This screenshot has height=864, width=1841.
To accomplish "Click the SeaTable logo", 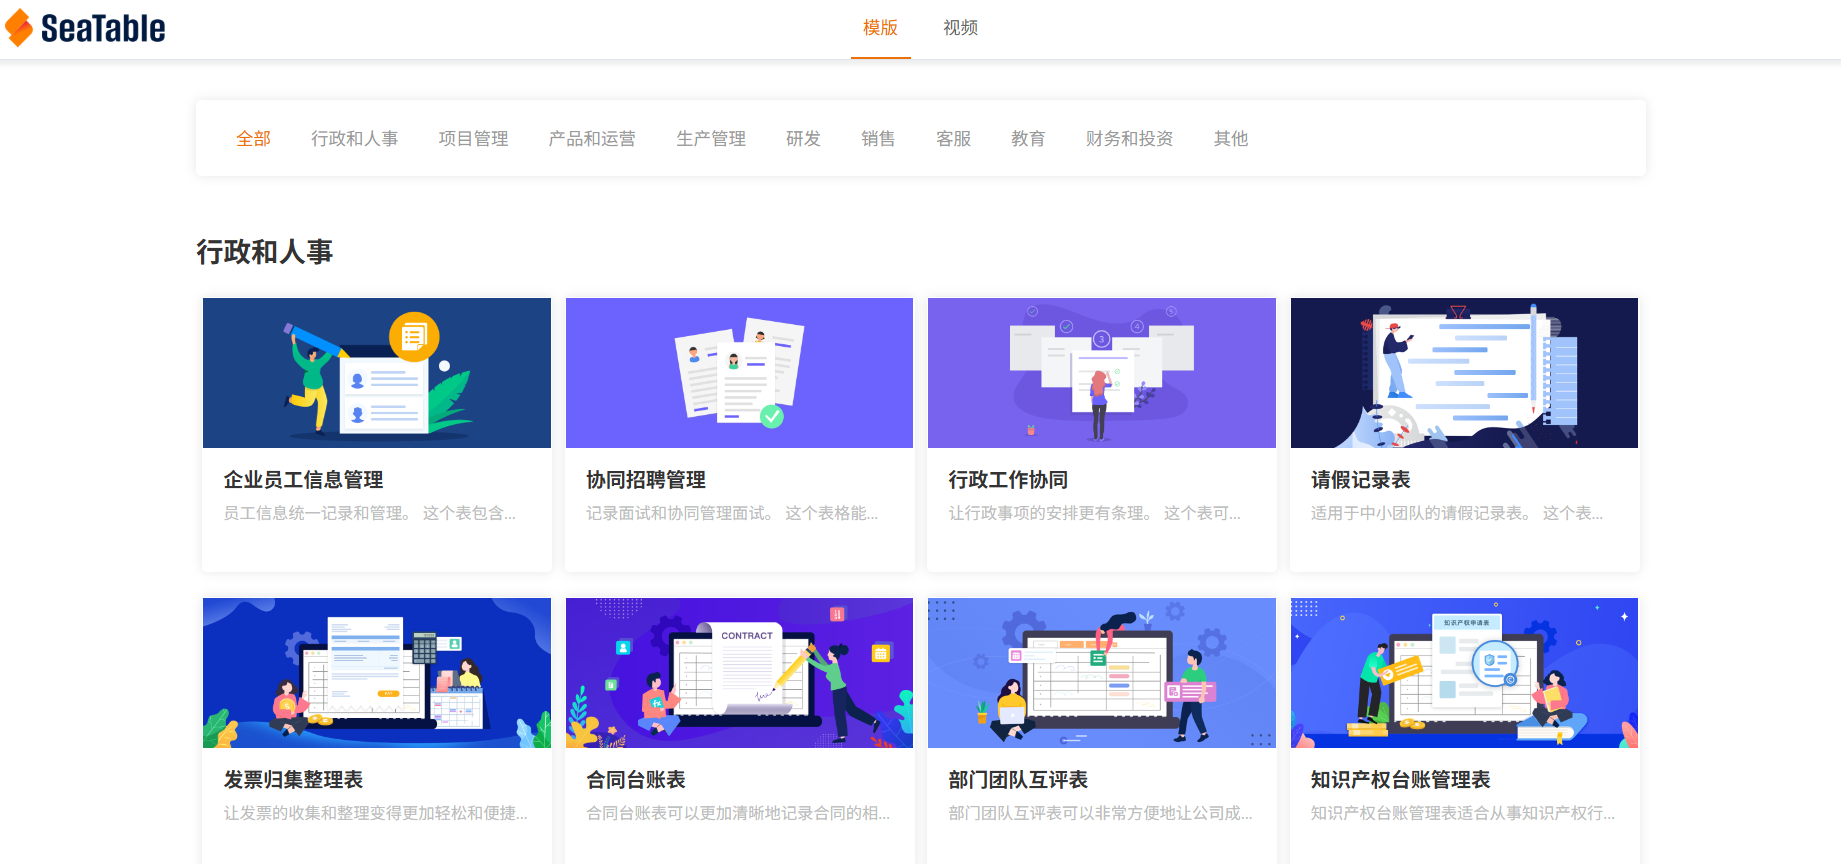I will coord(86,28).
